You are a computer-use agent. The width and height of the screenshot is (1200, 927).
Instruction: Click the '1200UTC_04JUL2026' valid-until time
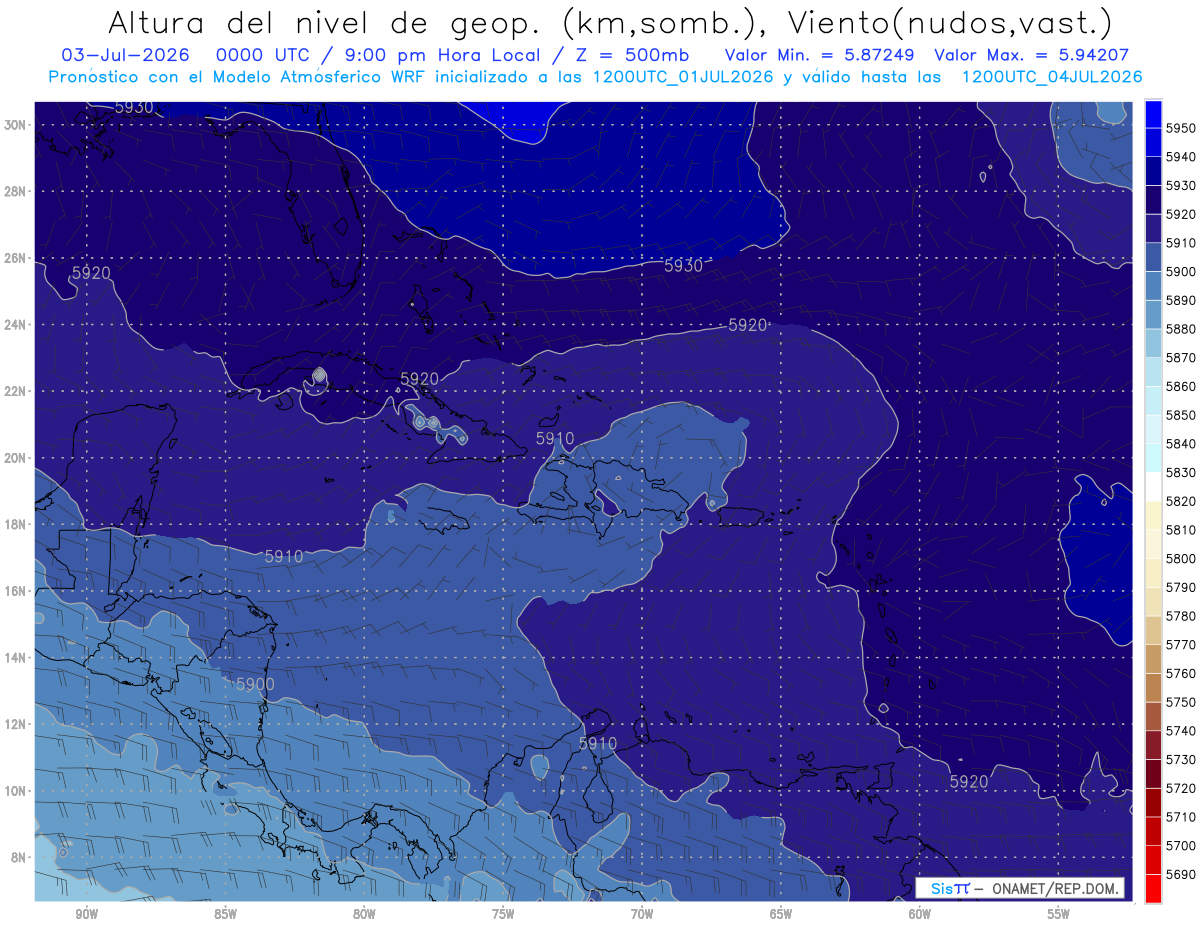(1052, 77)
